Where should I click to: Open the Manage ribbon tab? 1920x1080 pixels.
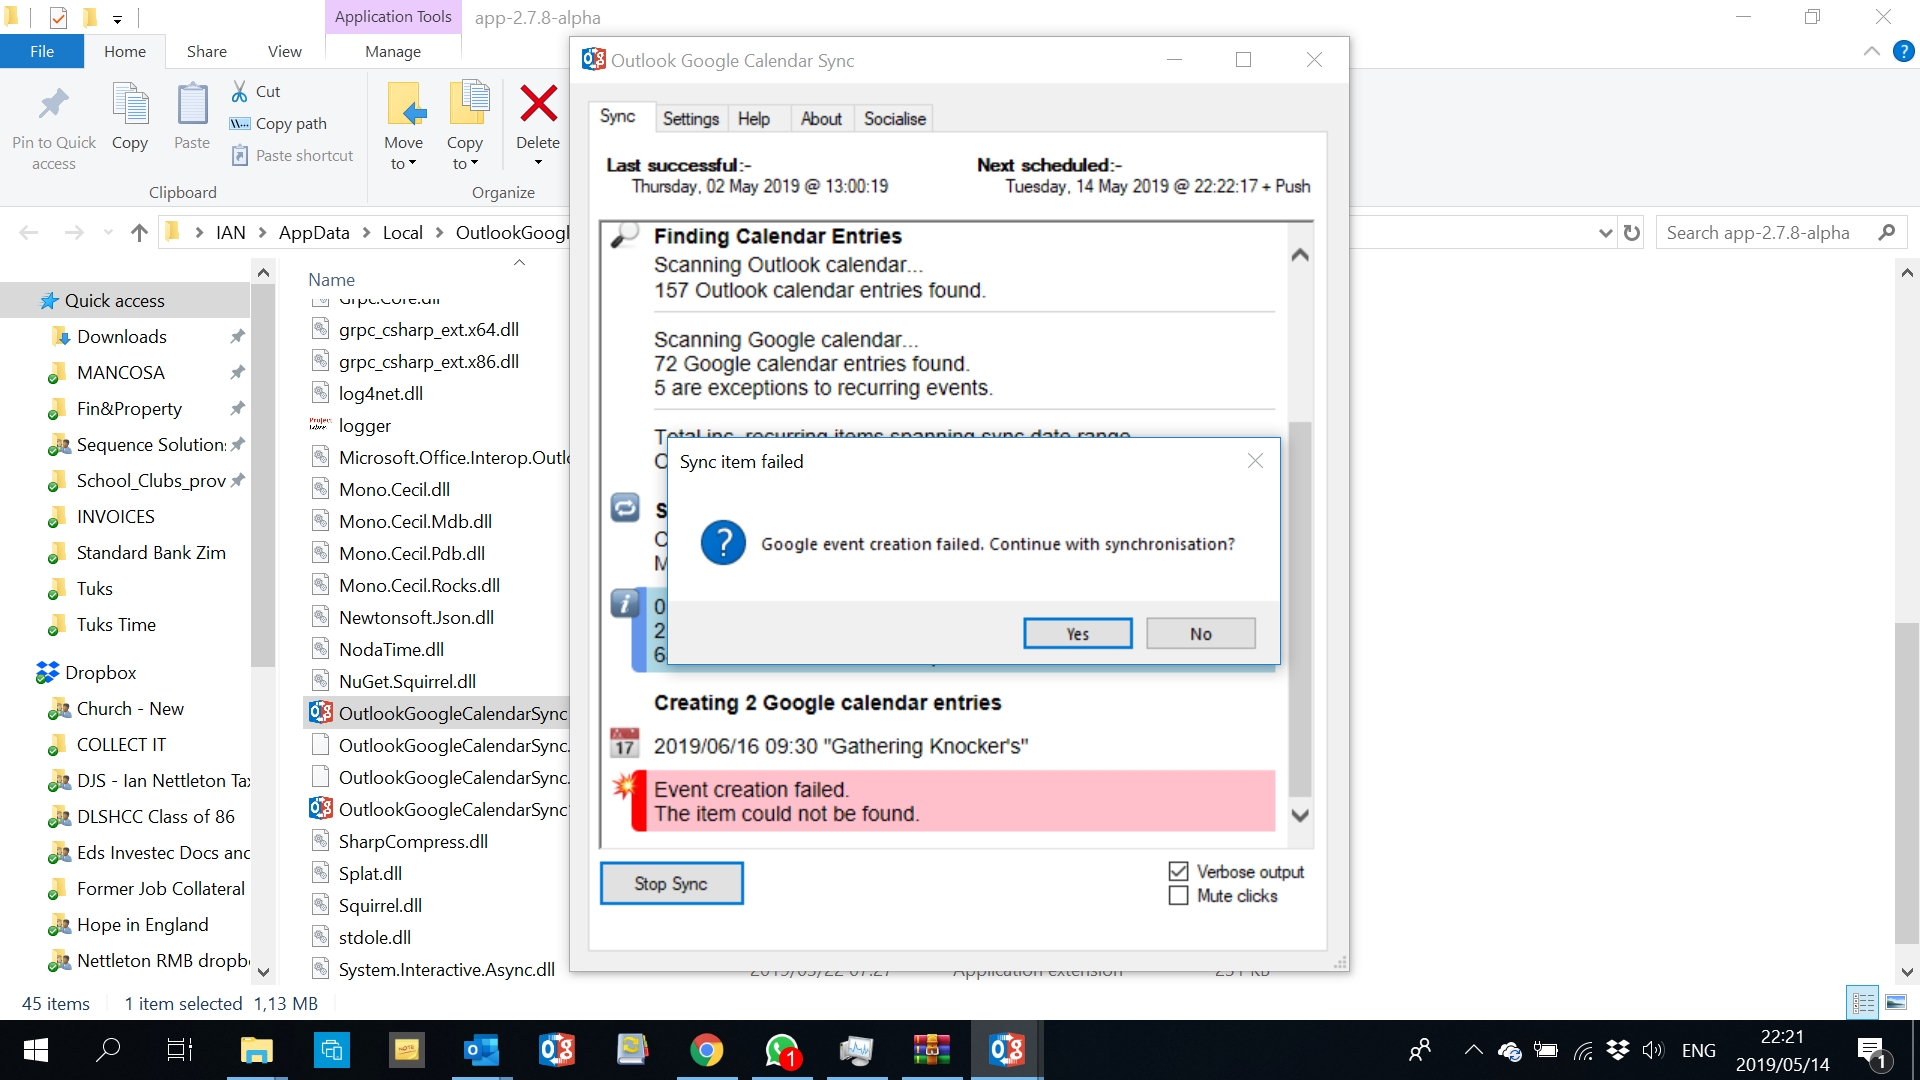pos(393,51)
